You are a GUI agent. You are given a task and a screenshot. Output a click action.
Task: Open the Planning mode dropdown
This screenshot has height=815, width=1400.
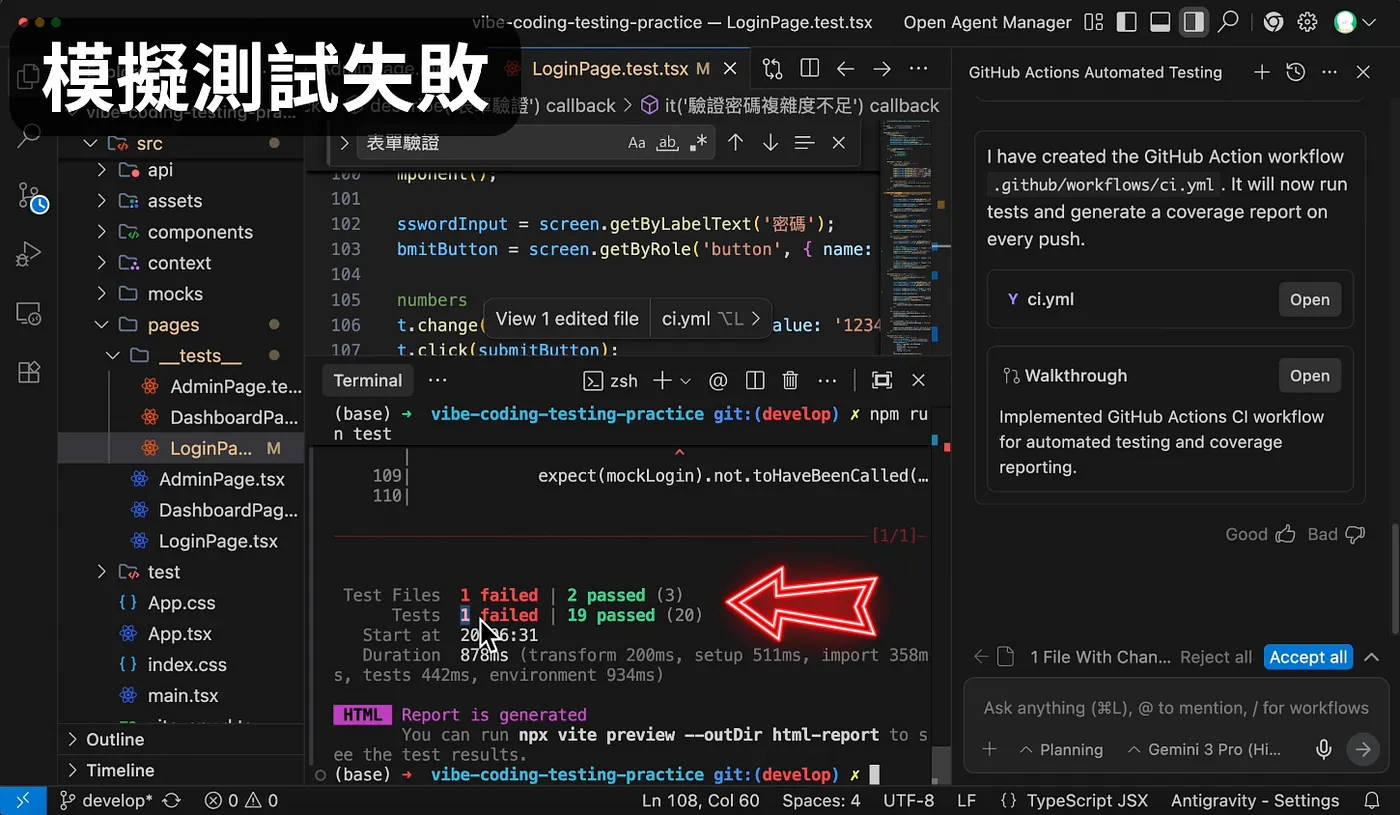1060,749
